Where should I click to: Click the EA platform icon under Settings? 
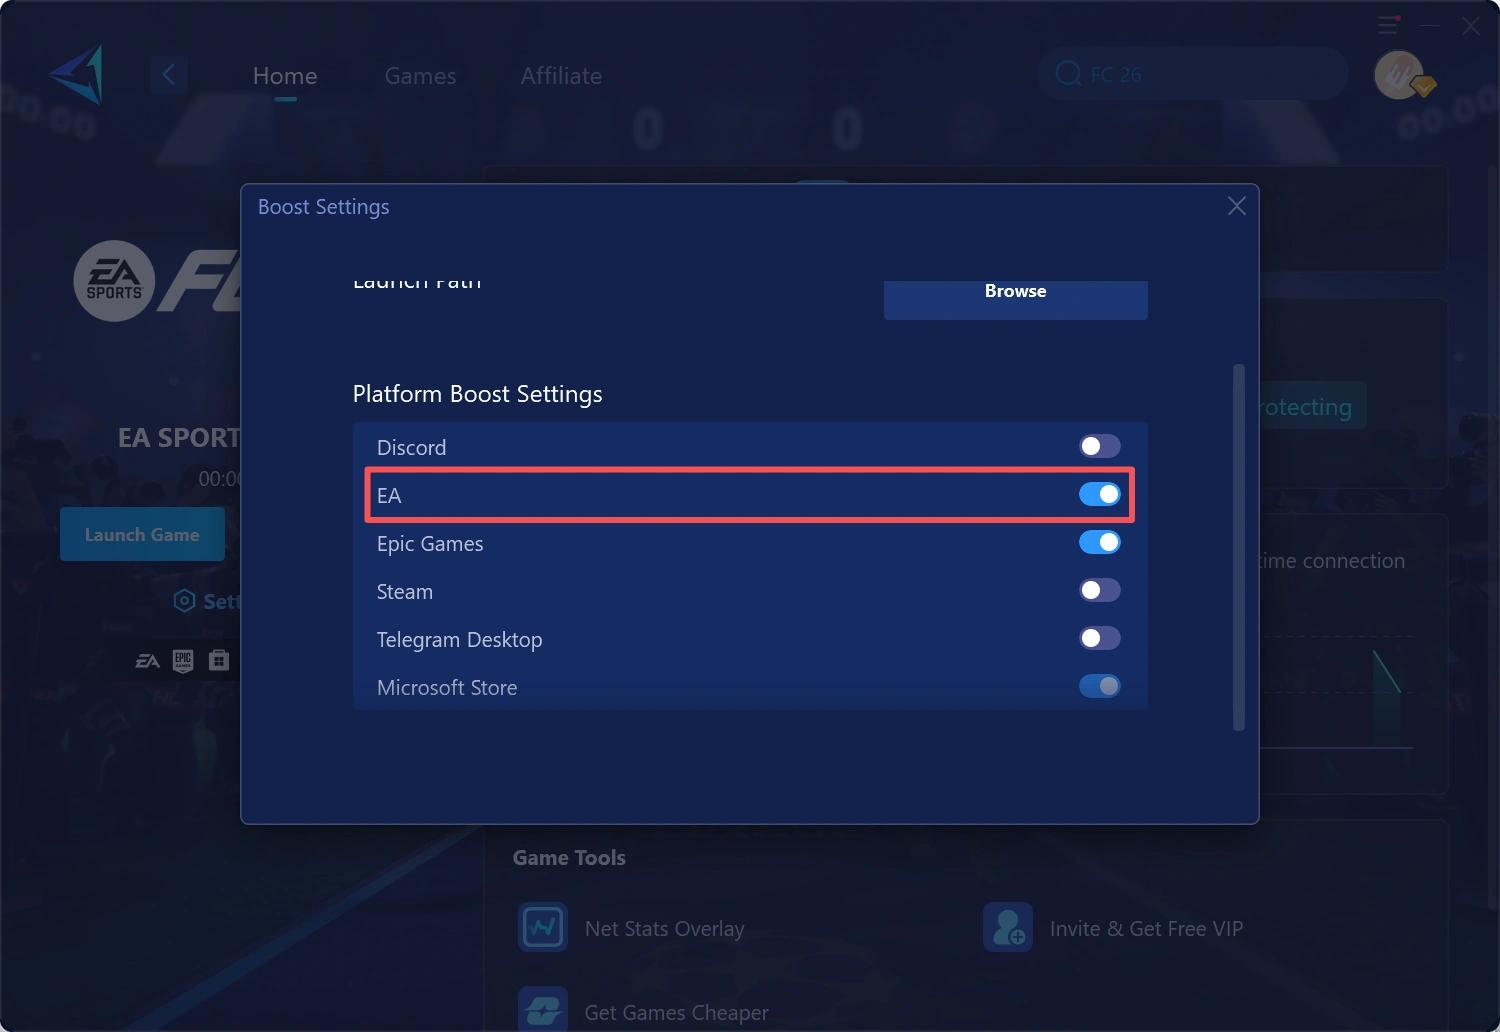(x=148, y=661)
